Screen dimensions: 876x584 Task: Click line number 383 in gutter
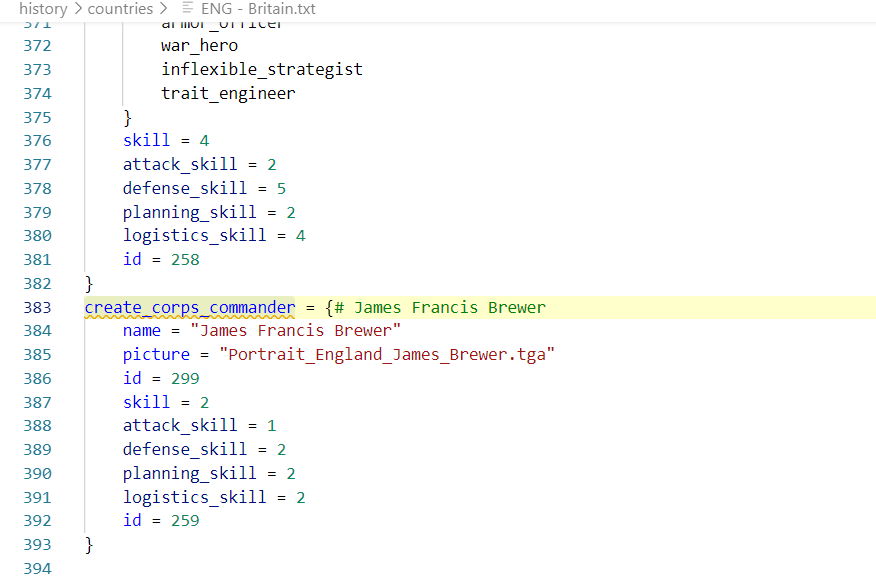click(x=37, y=307)
